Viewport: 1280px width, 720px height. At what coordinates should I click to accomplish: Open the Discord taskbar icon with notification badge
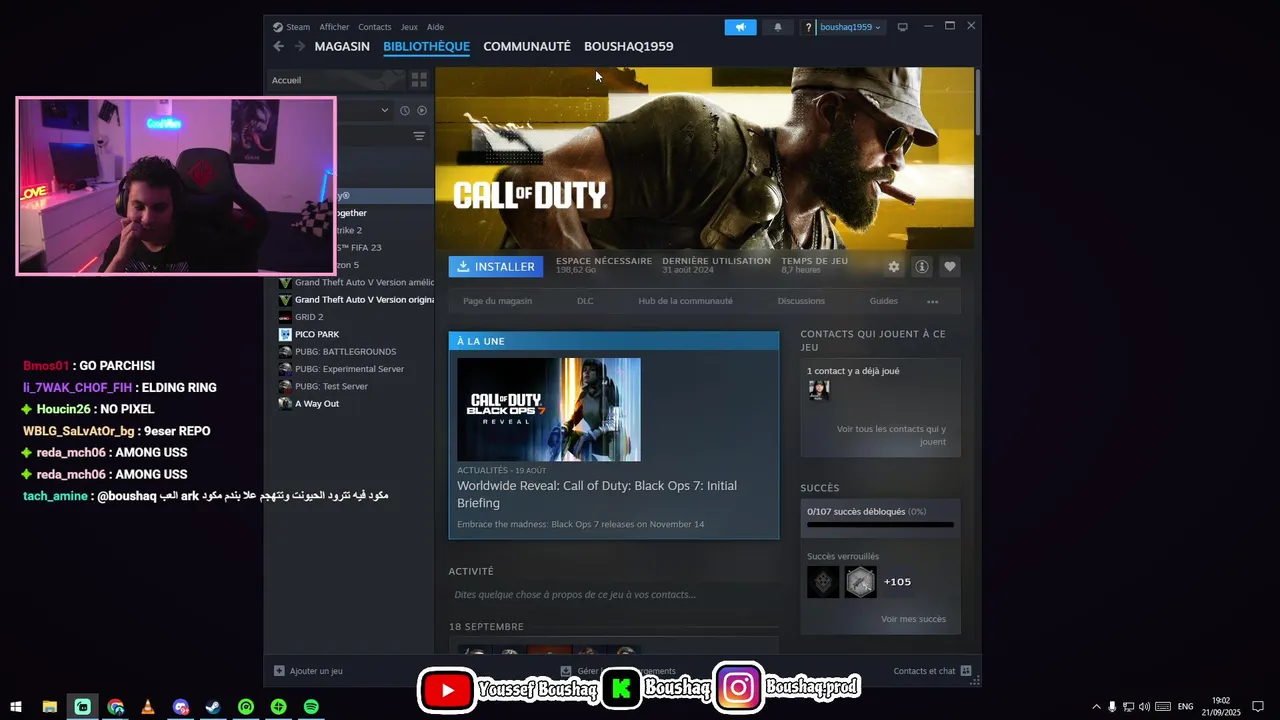tap(180, 707)
